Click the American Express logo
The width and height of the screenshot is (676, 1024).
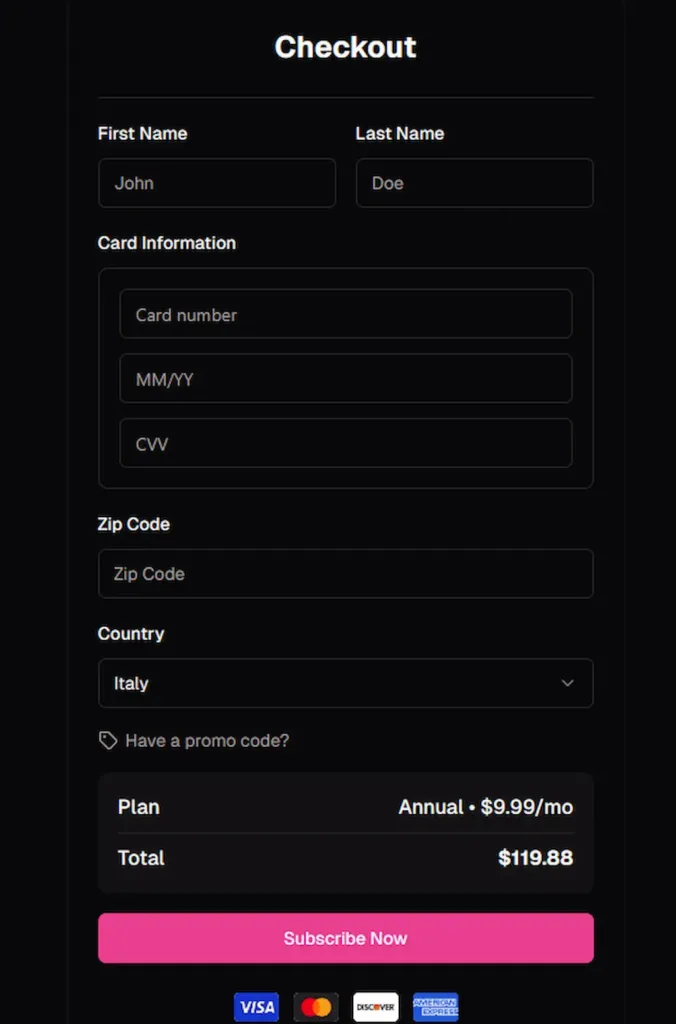click(x=435, y=1007)
